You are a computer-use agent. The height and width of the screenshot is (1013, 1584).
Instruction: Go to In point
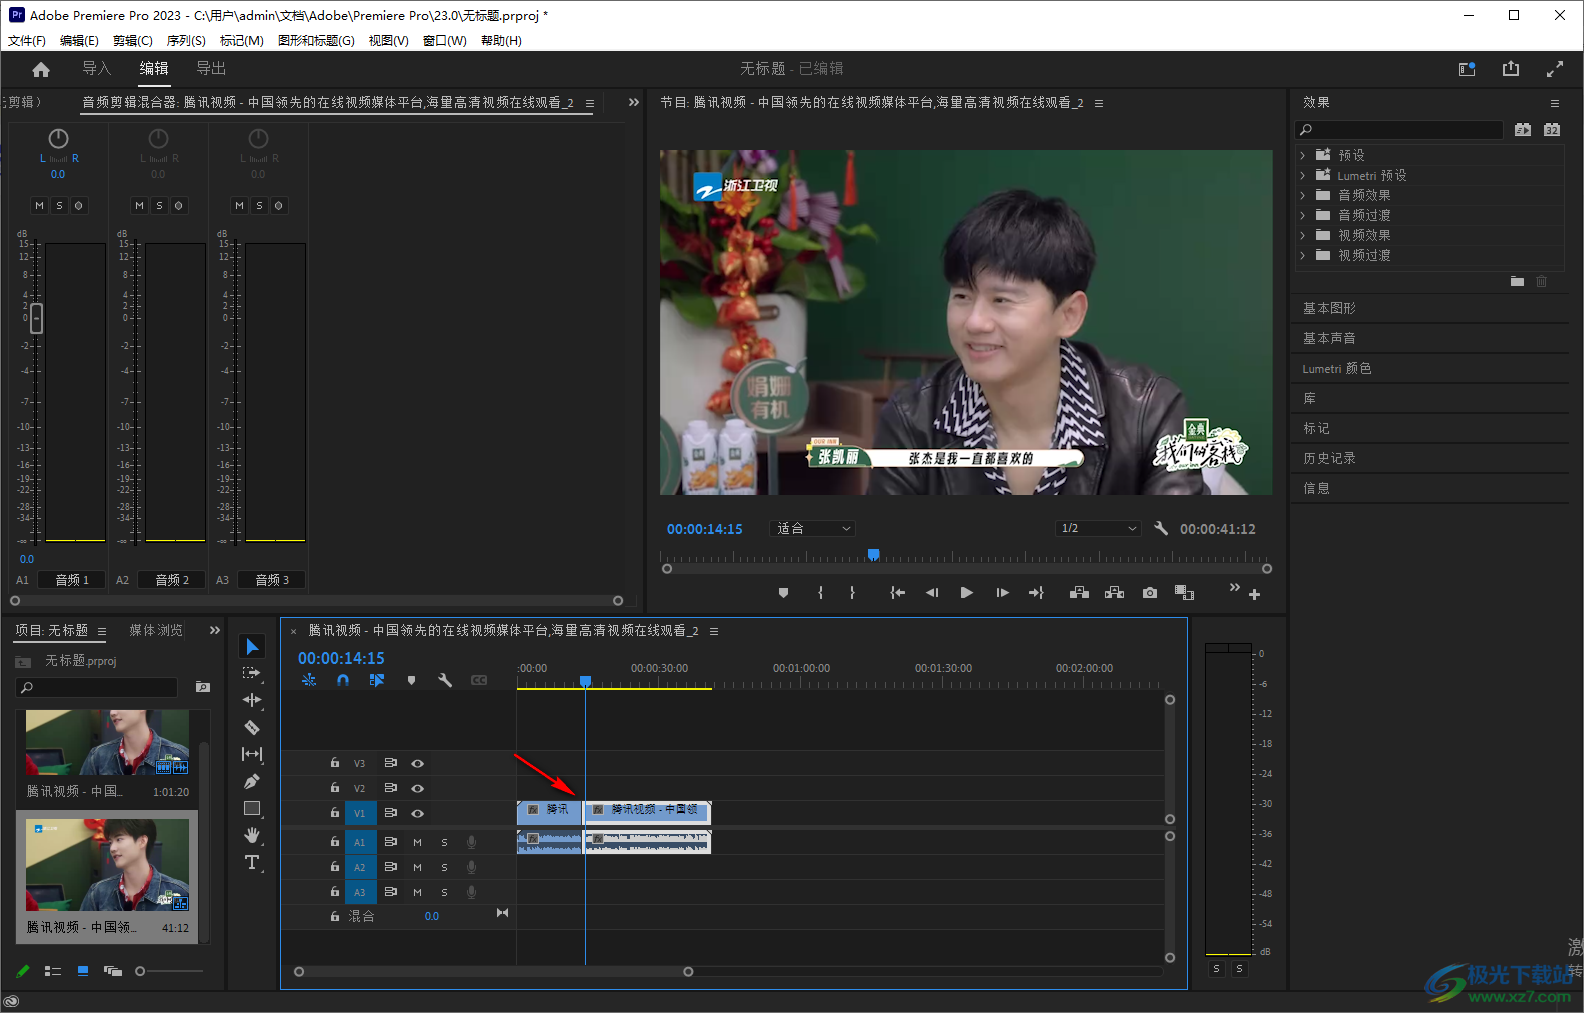[897, 593]
